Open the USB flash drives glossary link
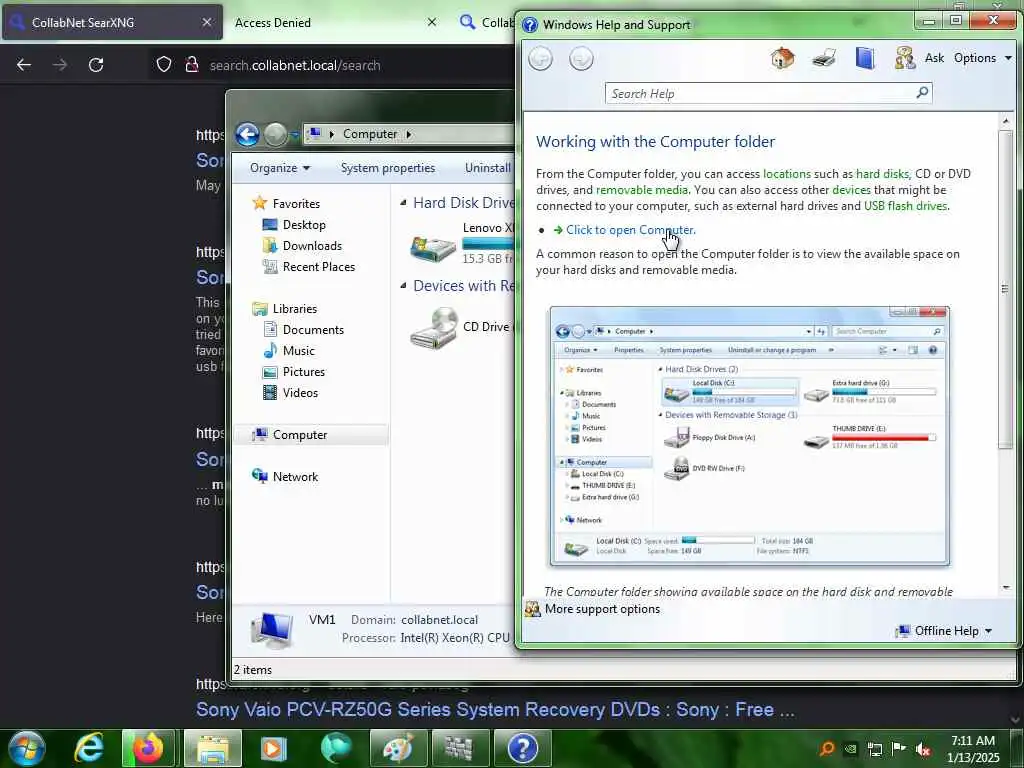This screenshot has width=1024, height=768. [905, 206]
